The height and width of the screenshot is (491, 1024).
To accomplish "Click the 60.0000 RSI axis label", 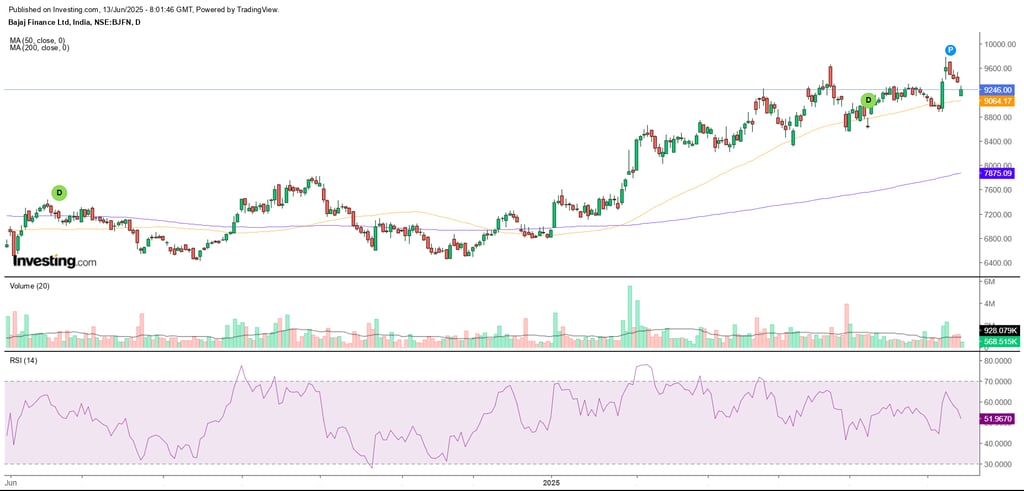I will [1000, 402].
